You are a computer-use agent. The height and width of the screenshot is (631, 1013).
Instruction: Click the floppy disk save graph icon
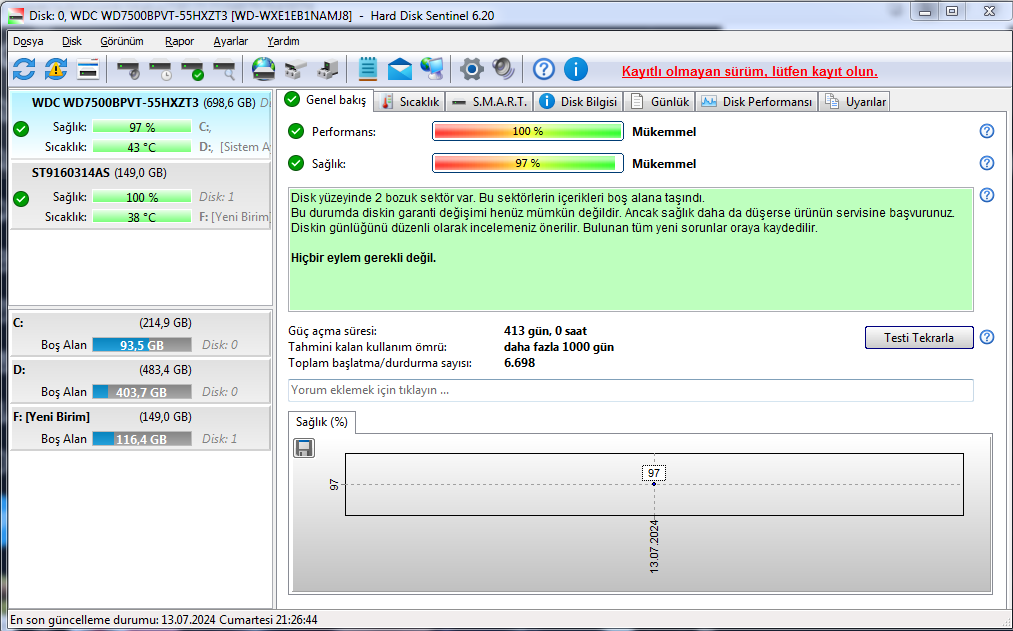point(304,448)
